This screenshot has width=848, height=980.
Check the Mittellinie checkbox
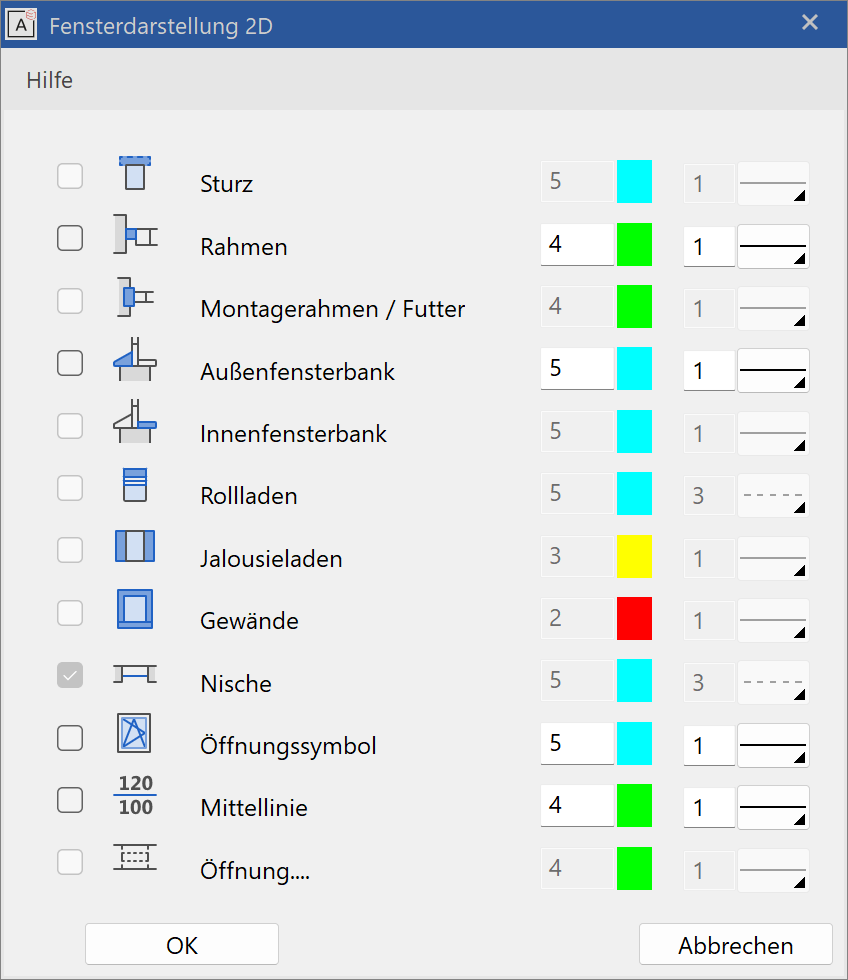pos(70,799)
